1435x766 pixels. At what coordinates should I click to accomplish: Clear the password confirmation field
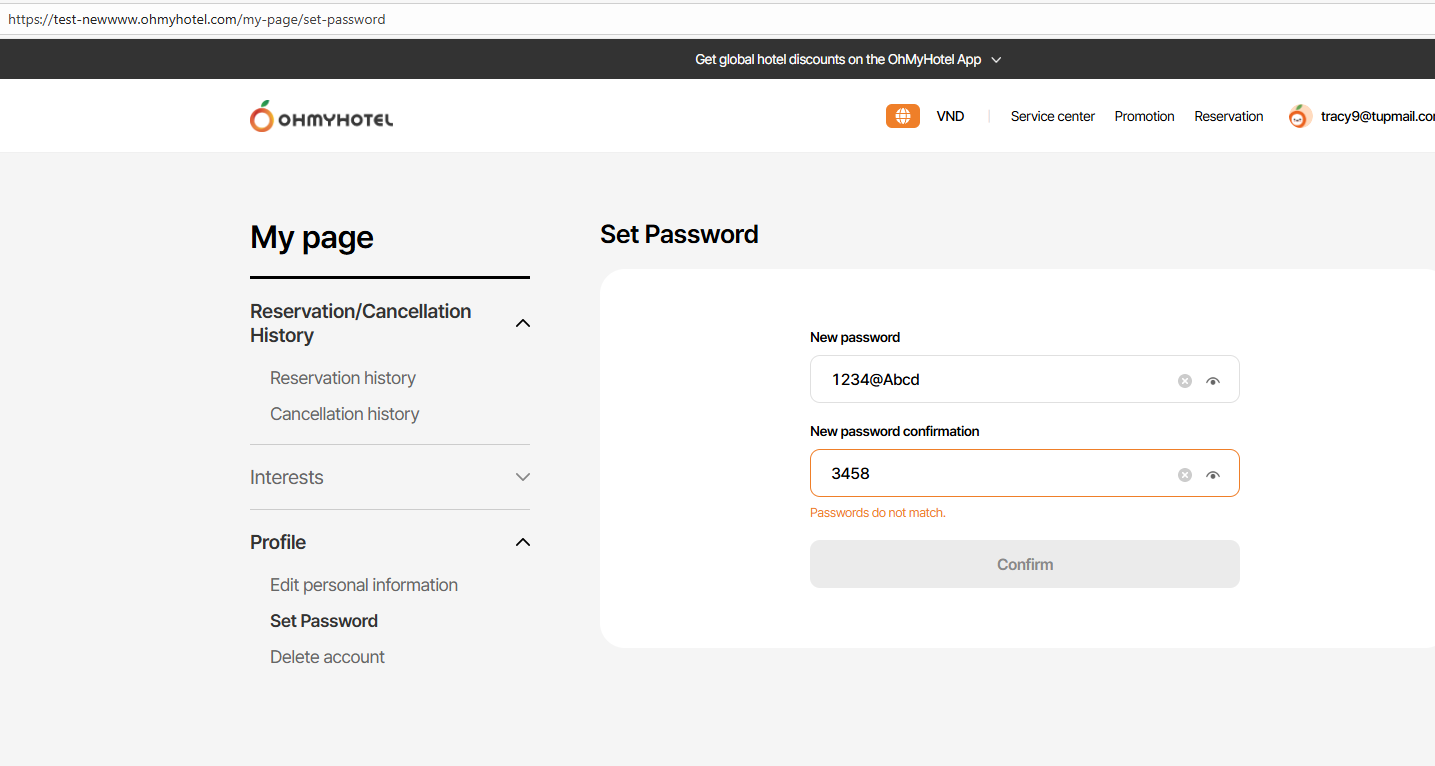pyautogui.click(x=1185, y=475)
